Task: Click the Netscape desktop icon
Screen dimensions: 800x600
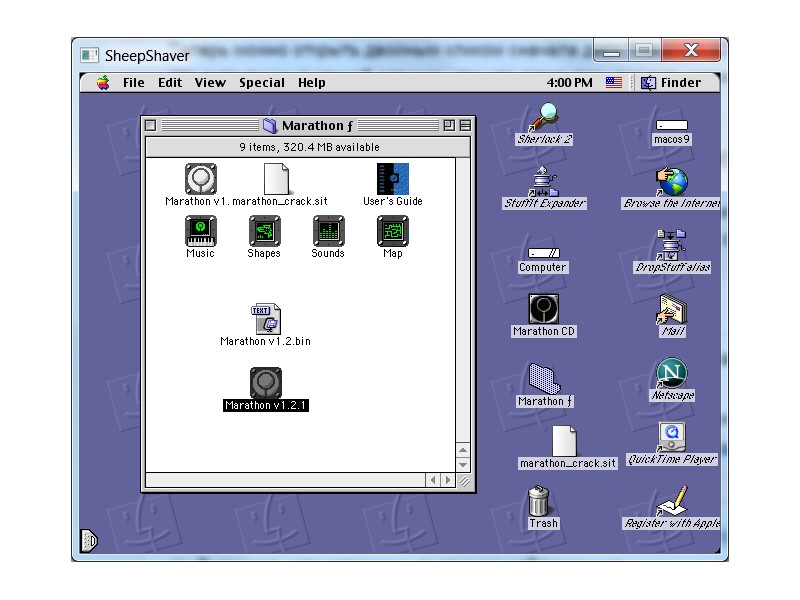Action: pos(671,373)
